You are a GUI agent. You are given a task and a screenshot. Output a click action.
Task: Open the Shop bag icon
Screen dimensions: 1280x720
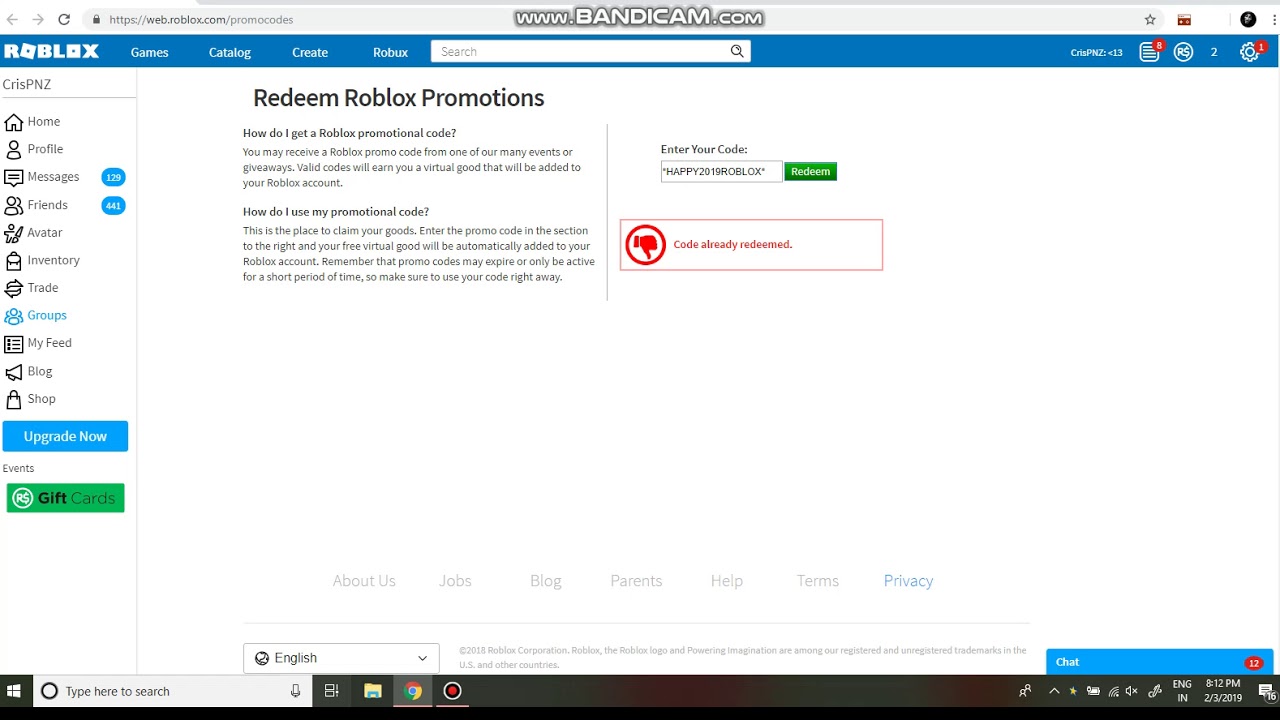13,399
